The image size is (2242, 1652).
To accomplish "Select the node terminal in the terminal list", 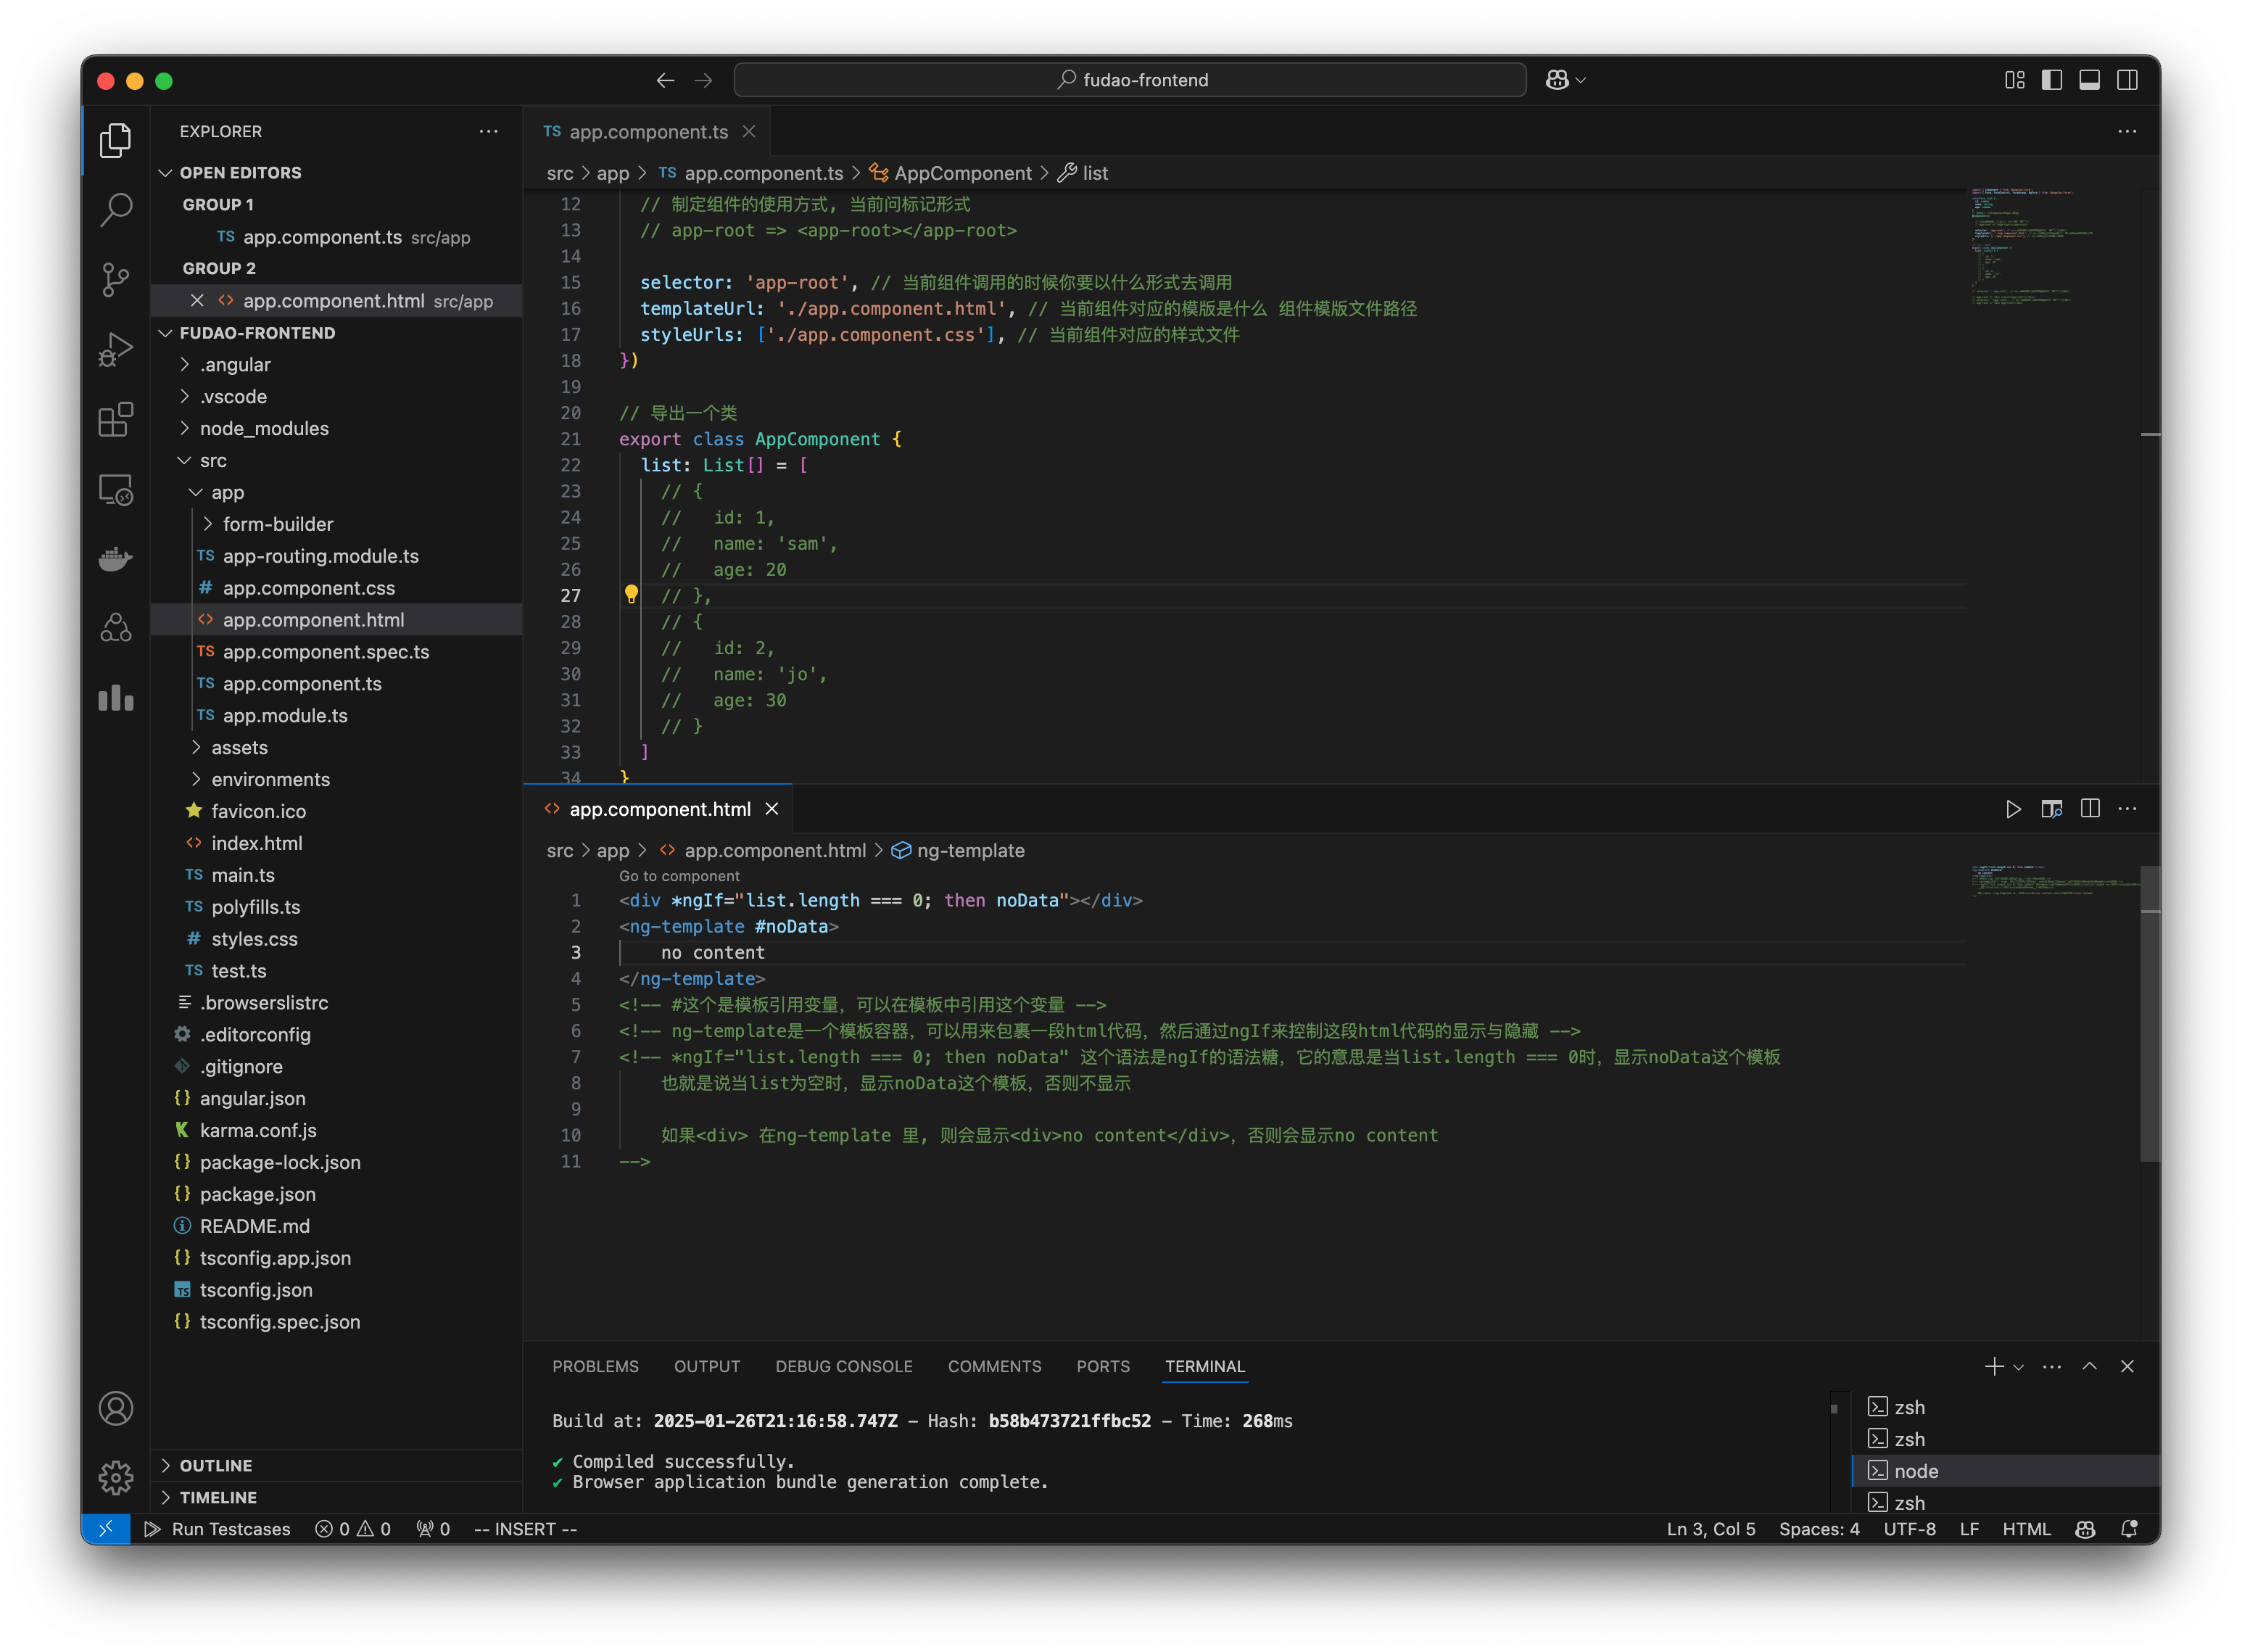I will point(1917,1470).
